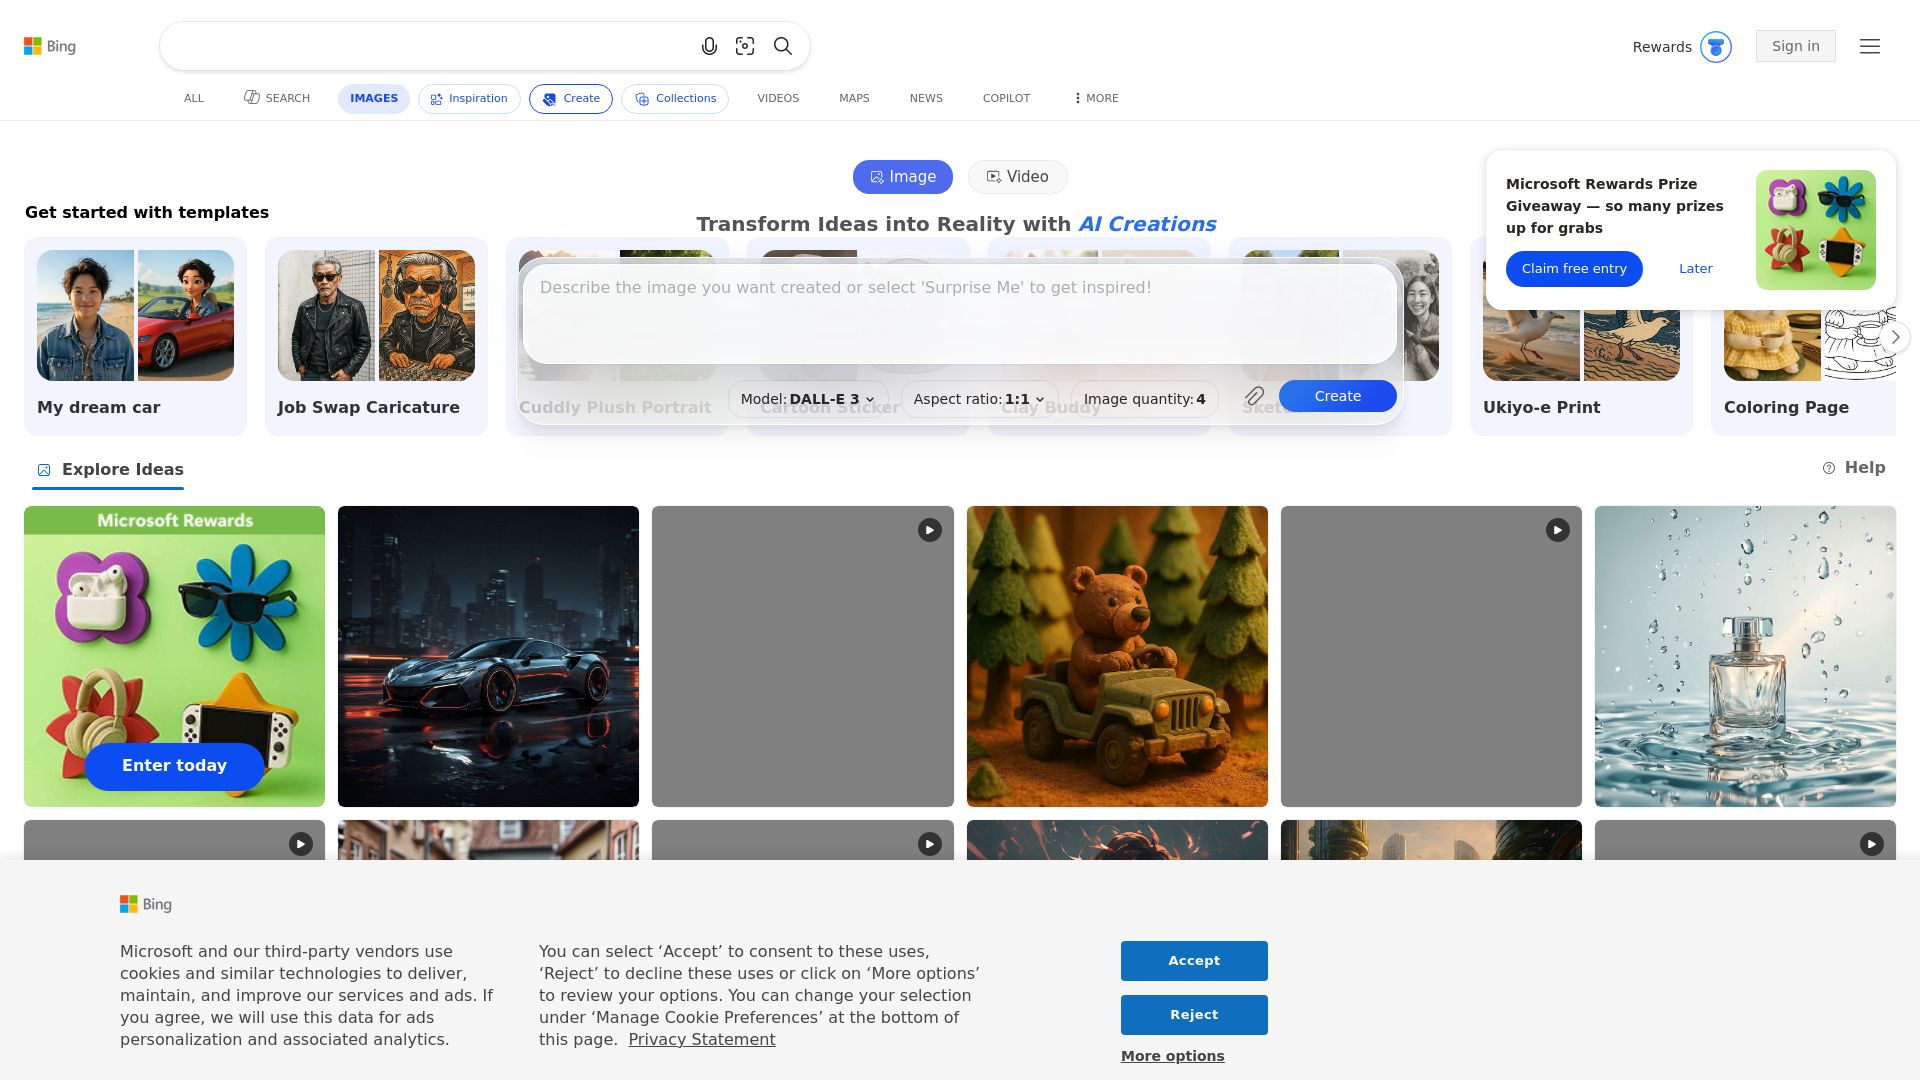Open the Collections tab
Viewport: 1920px width, 1080px height.
click(675, 98)
